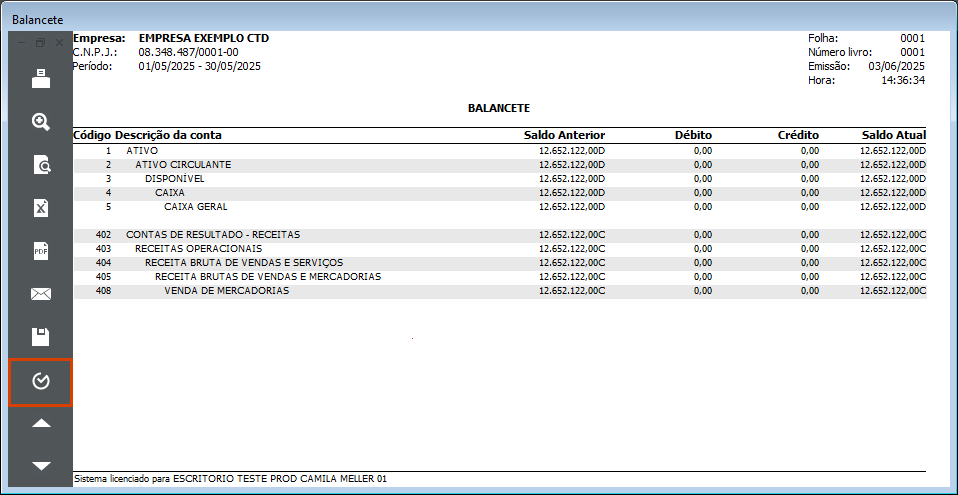
Task: Click the zoom magnifier icon
Action: pos(41,122)
